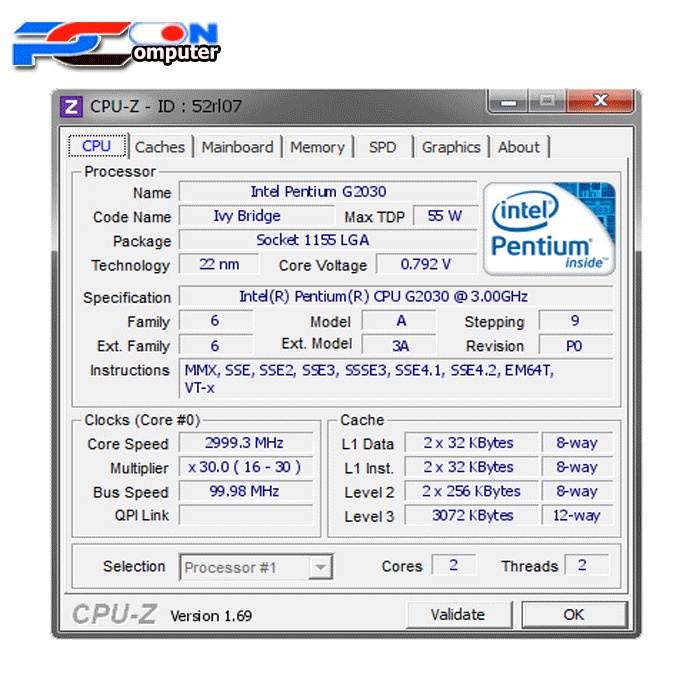Click the Intel Pentium inside logo
Image resolution: width=700 pixels, height=700 pixels.
[550, 229]
